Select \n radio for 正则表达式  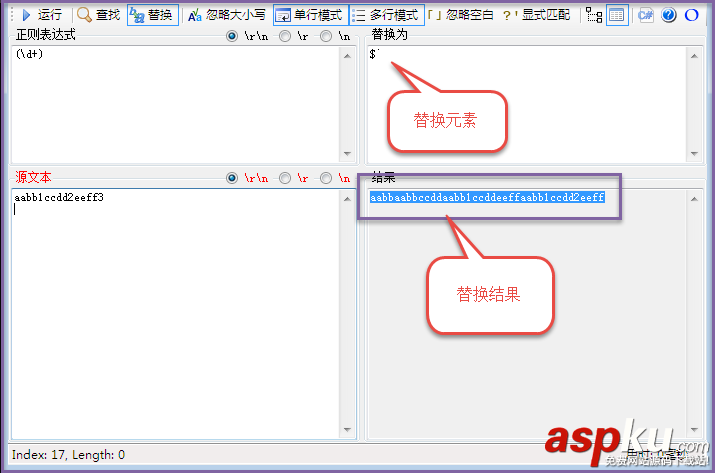pos(326,36)
